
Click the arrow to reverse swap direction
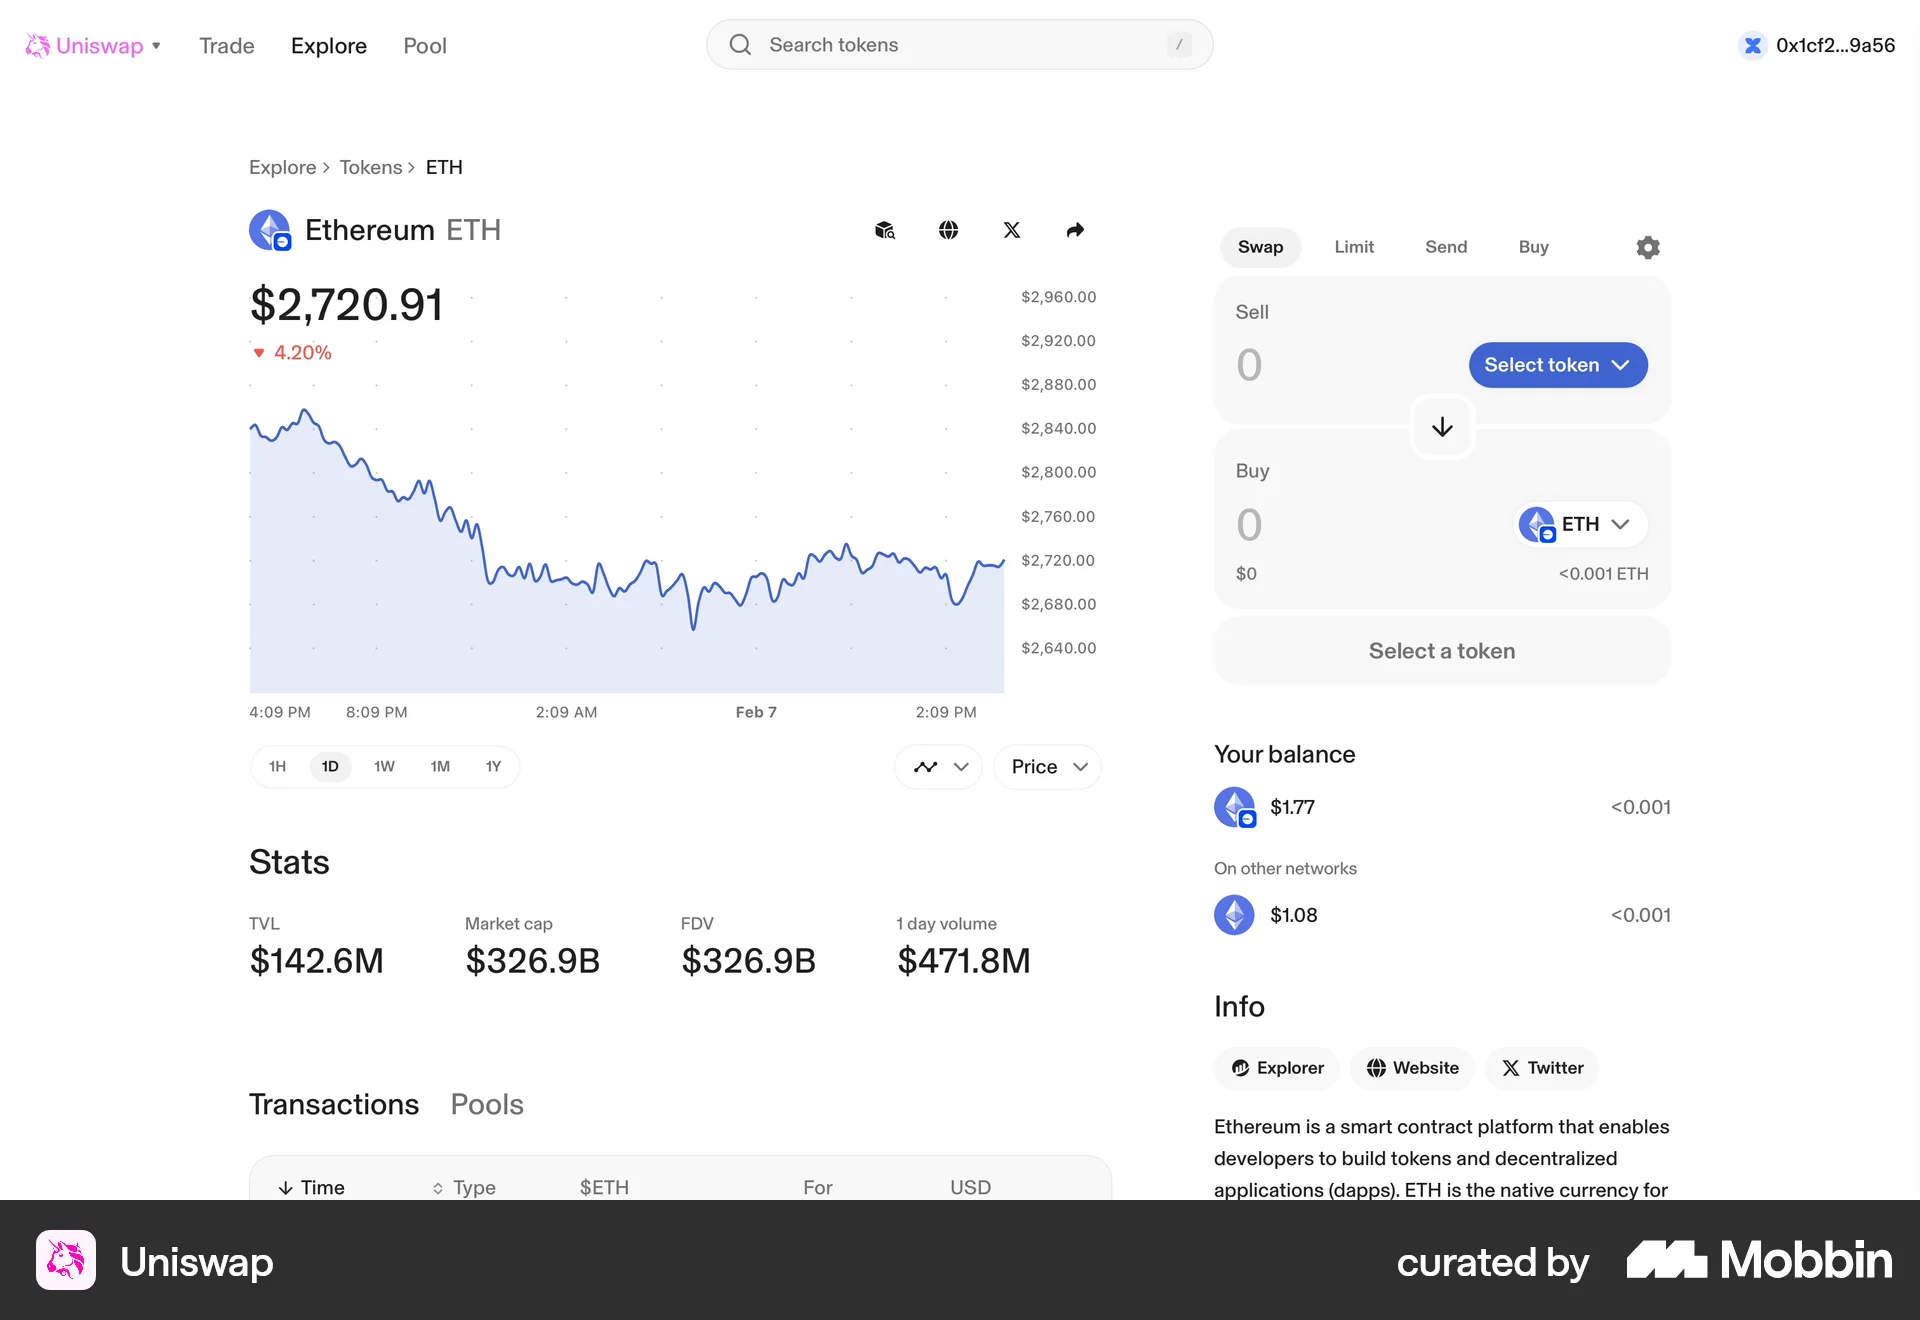pos(1441,427)
